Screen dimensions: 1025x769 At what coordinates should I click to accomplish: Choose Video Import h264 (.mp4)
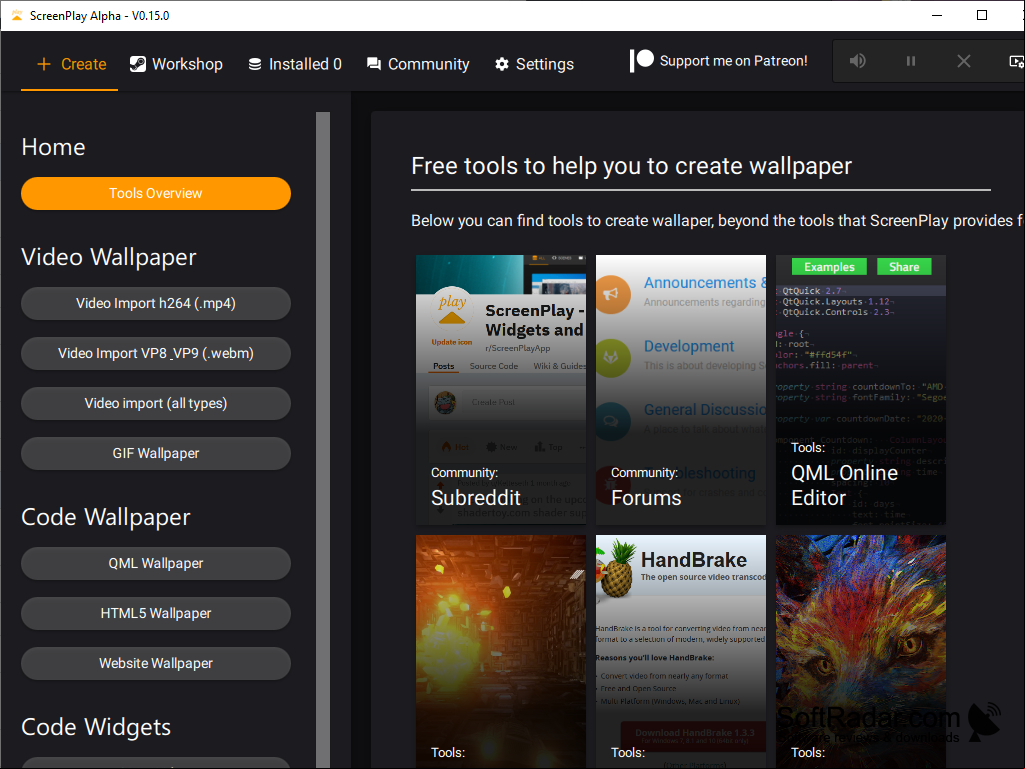pos(156,303)
